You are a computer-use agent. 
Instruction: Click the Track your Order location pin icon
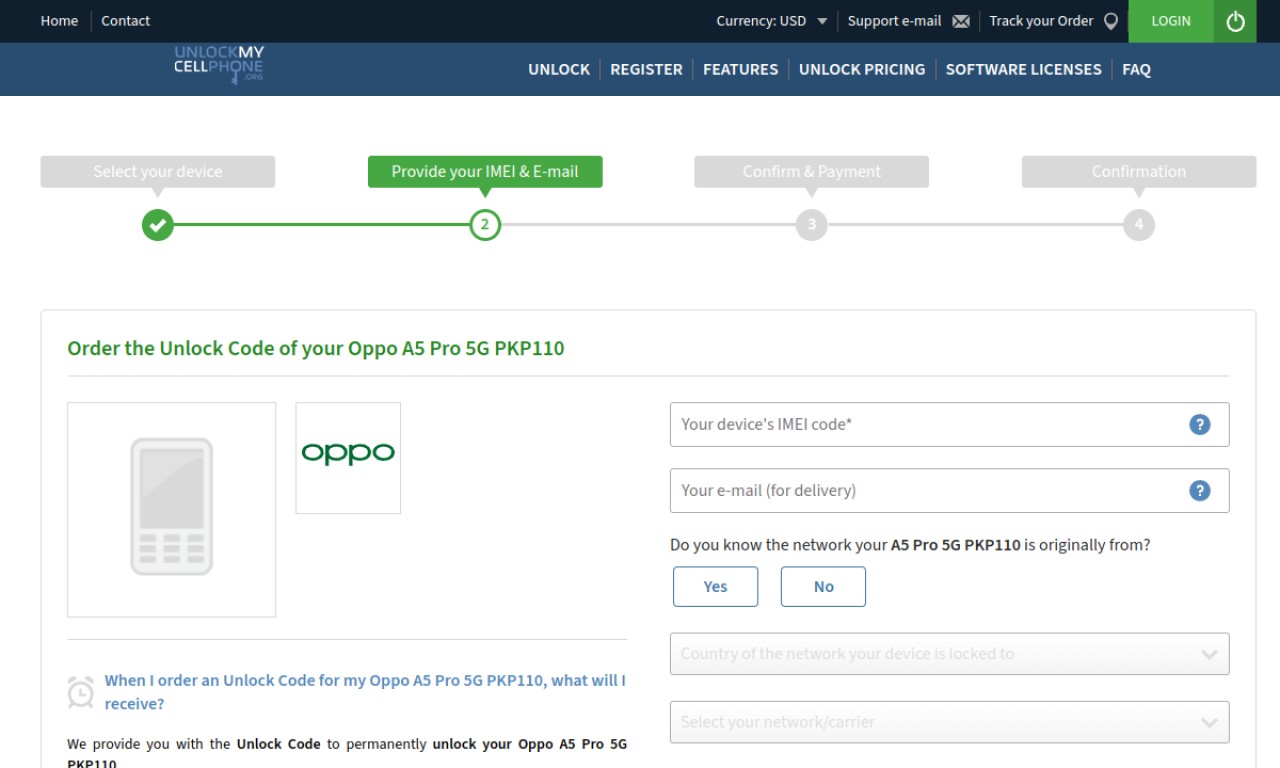pos(1110,21)
